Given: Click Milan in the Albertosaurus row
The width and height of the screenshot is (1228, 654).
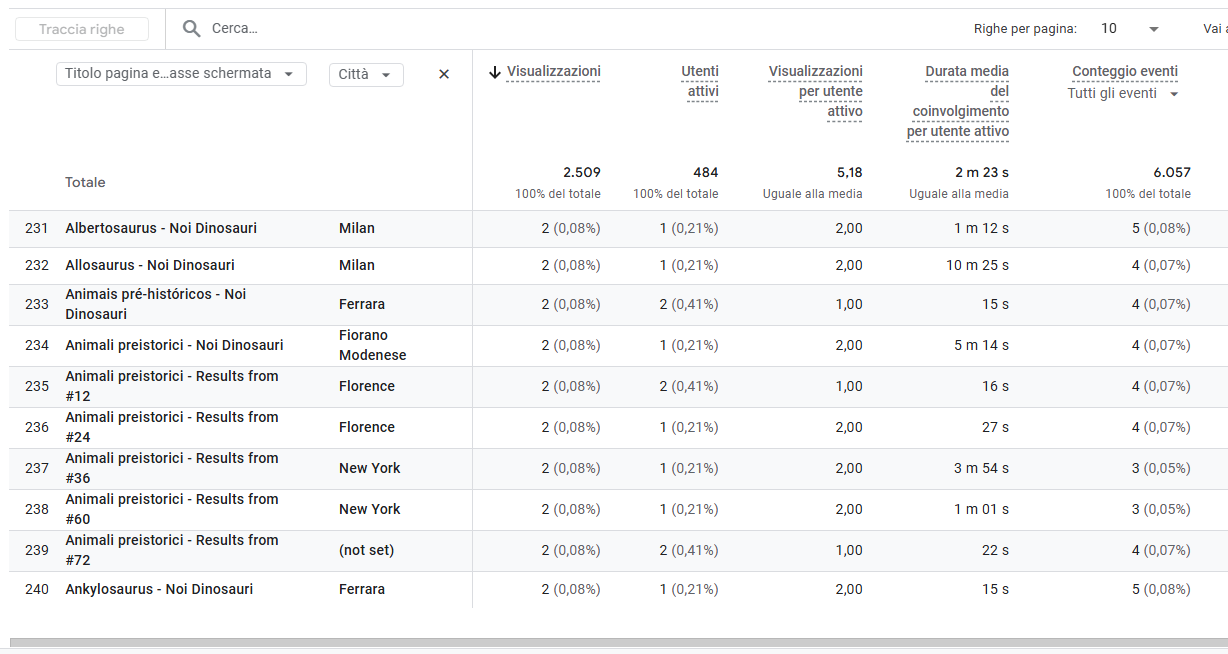Looking at the screenshot, I should tap(357, 228).
